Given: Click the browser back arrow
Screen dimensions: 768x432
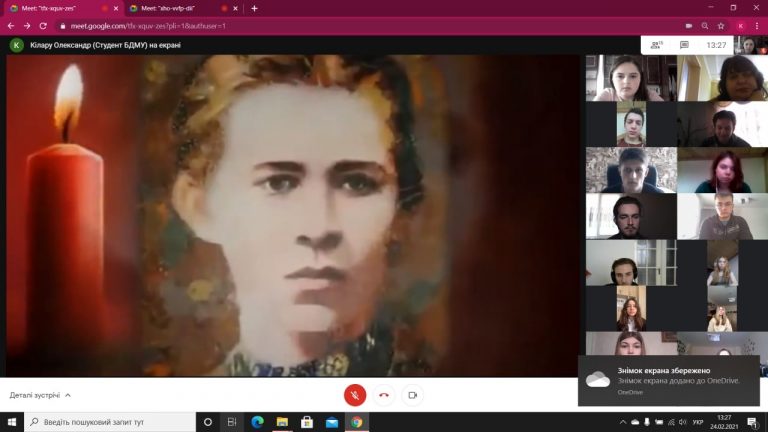Looking at the screenshot, I should [x=10, y=26].
